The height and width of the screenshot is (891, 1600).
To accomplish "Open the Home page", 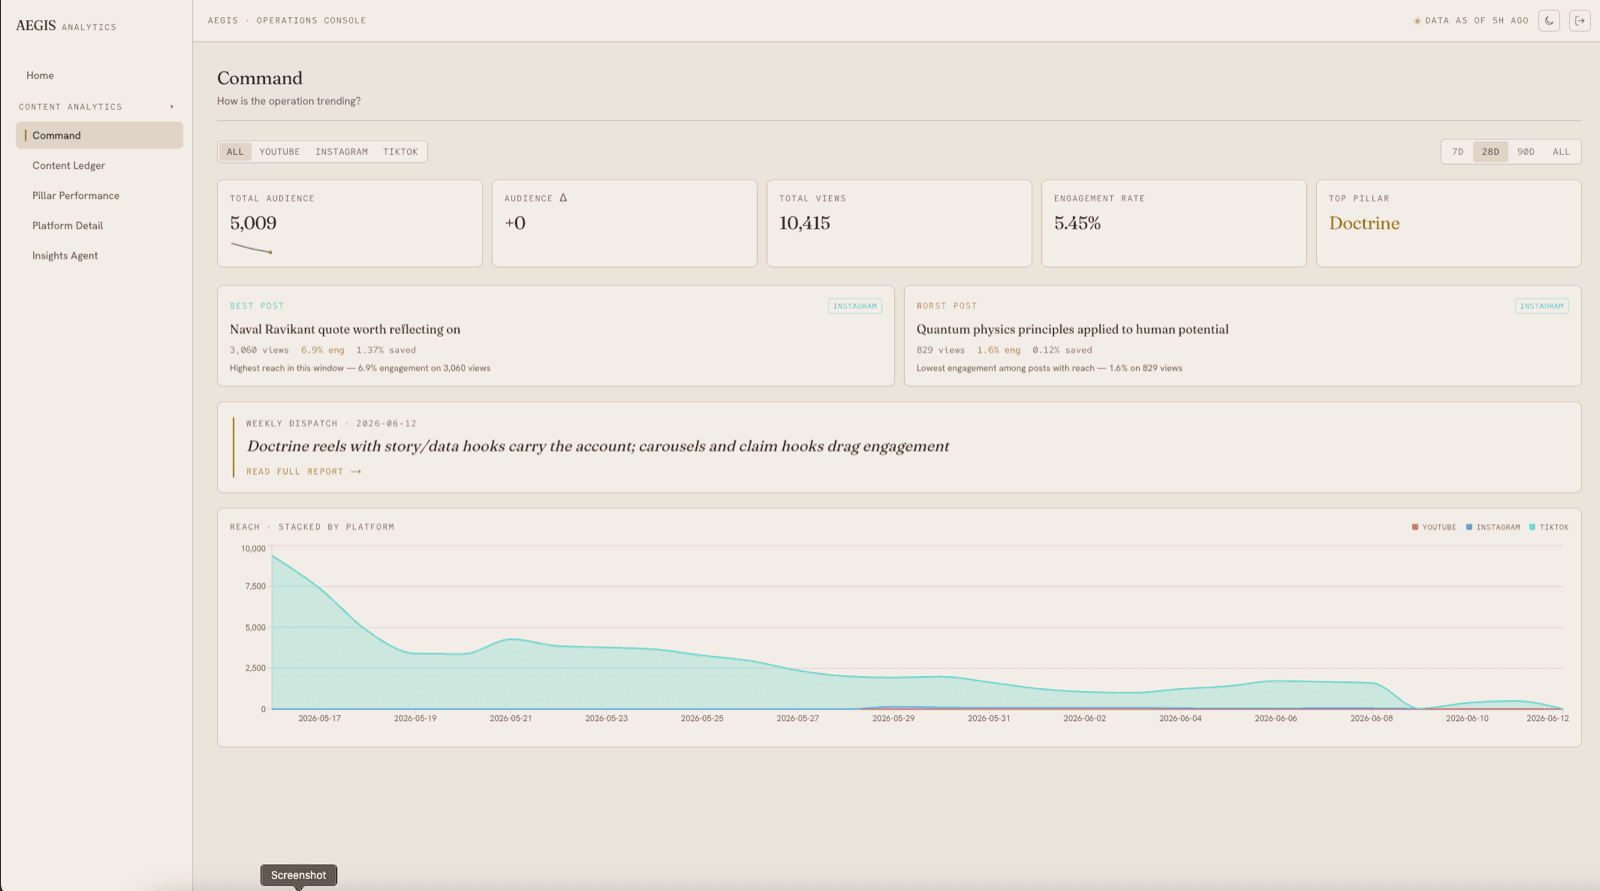I will coord(40,75).
